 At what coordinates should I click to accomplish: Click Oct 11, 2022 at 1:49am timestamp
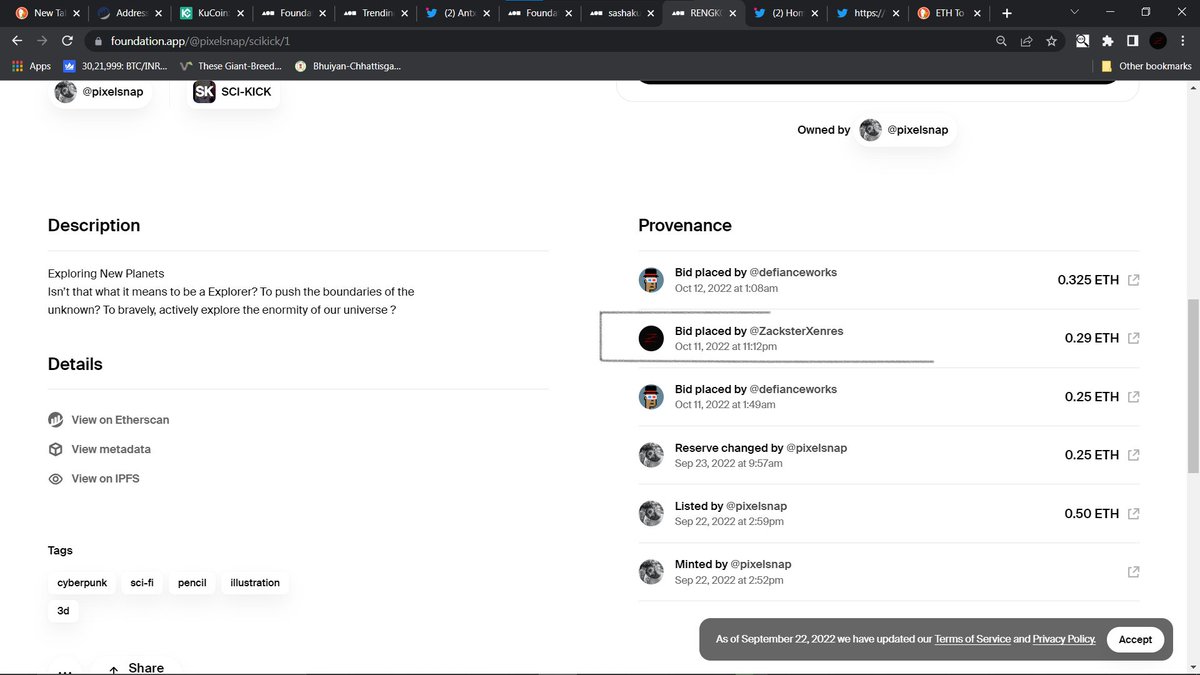click(726, 404)
